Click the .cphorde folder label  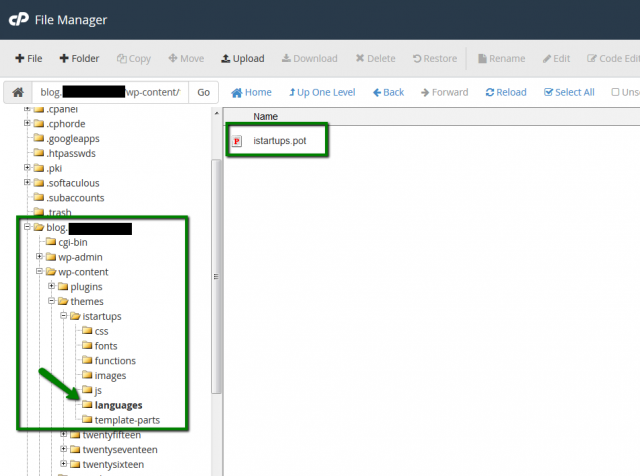(66, 124)
